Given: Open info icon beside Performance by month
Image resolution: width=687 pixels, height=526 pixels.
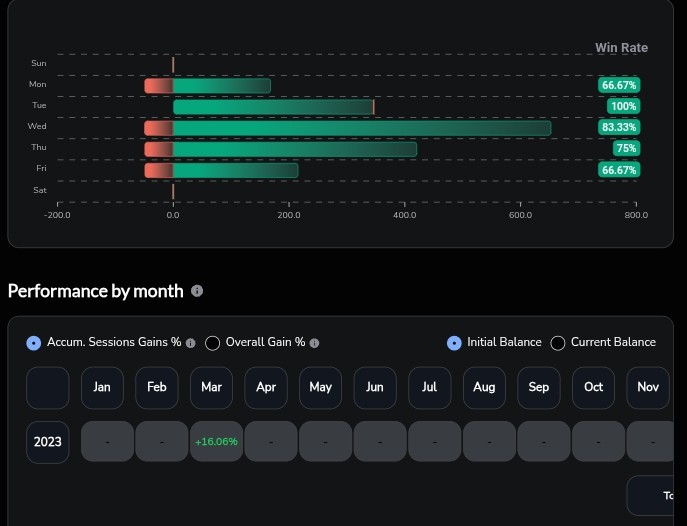Looking at the screenshot, I should coord(197,291).
